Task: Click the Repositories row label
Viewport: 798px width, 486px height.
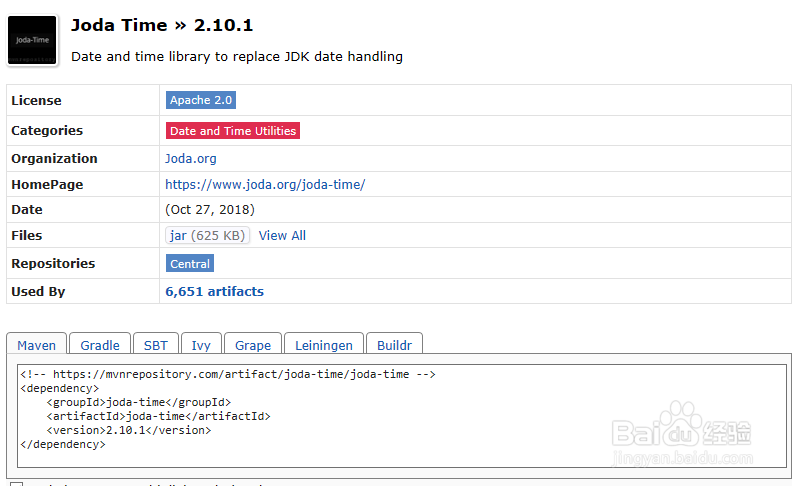Action: point(53,264)
